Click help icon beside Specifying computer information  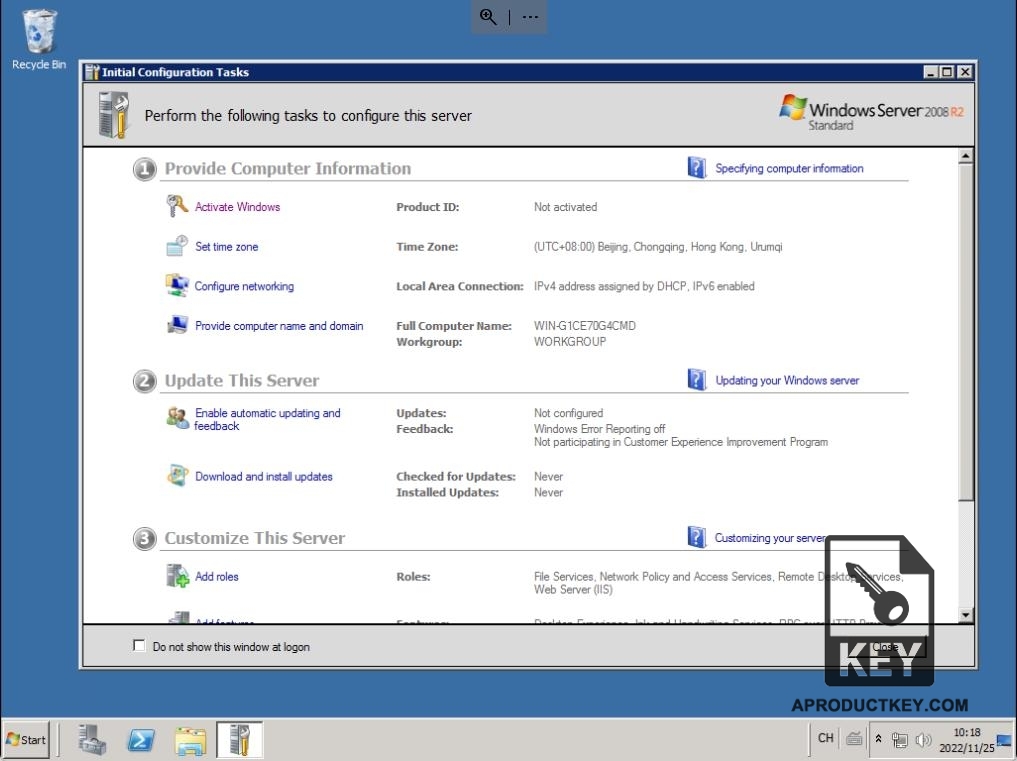(x=697, y=167)
